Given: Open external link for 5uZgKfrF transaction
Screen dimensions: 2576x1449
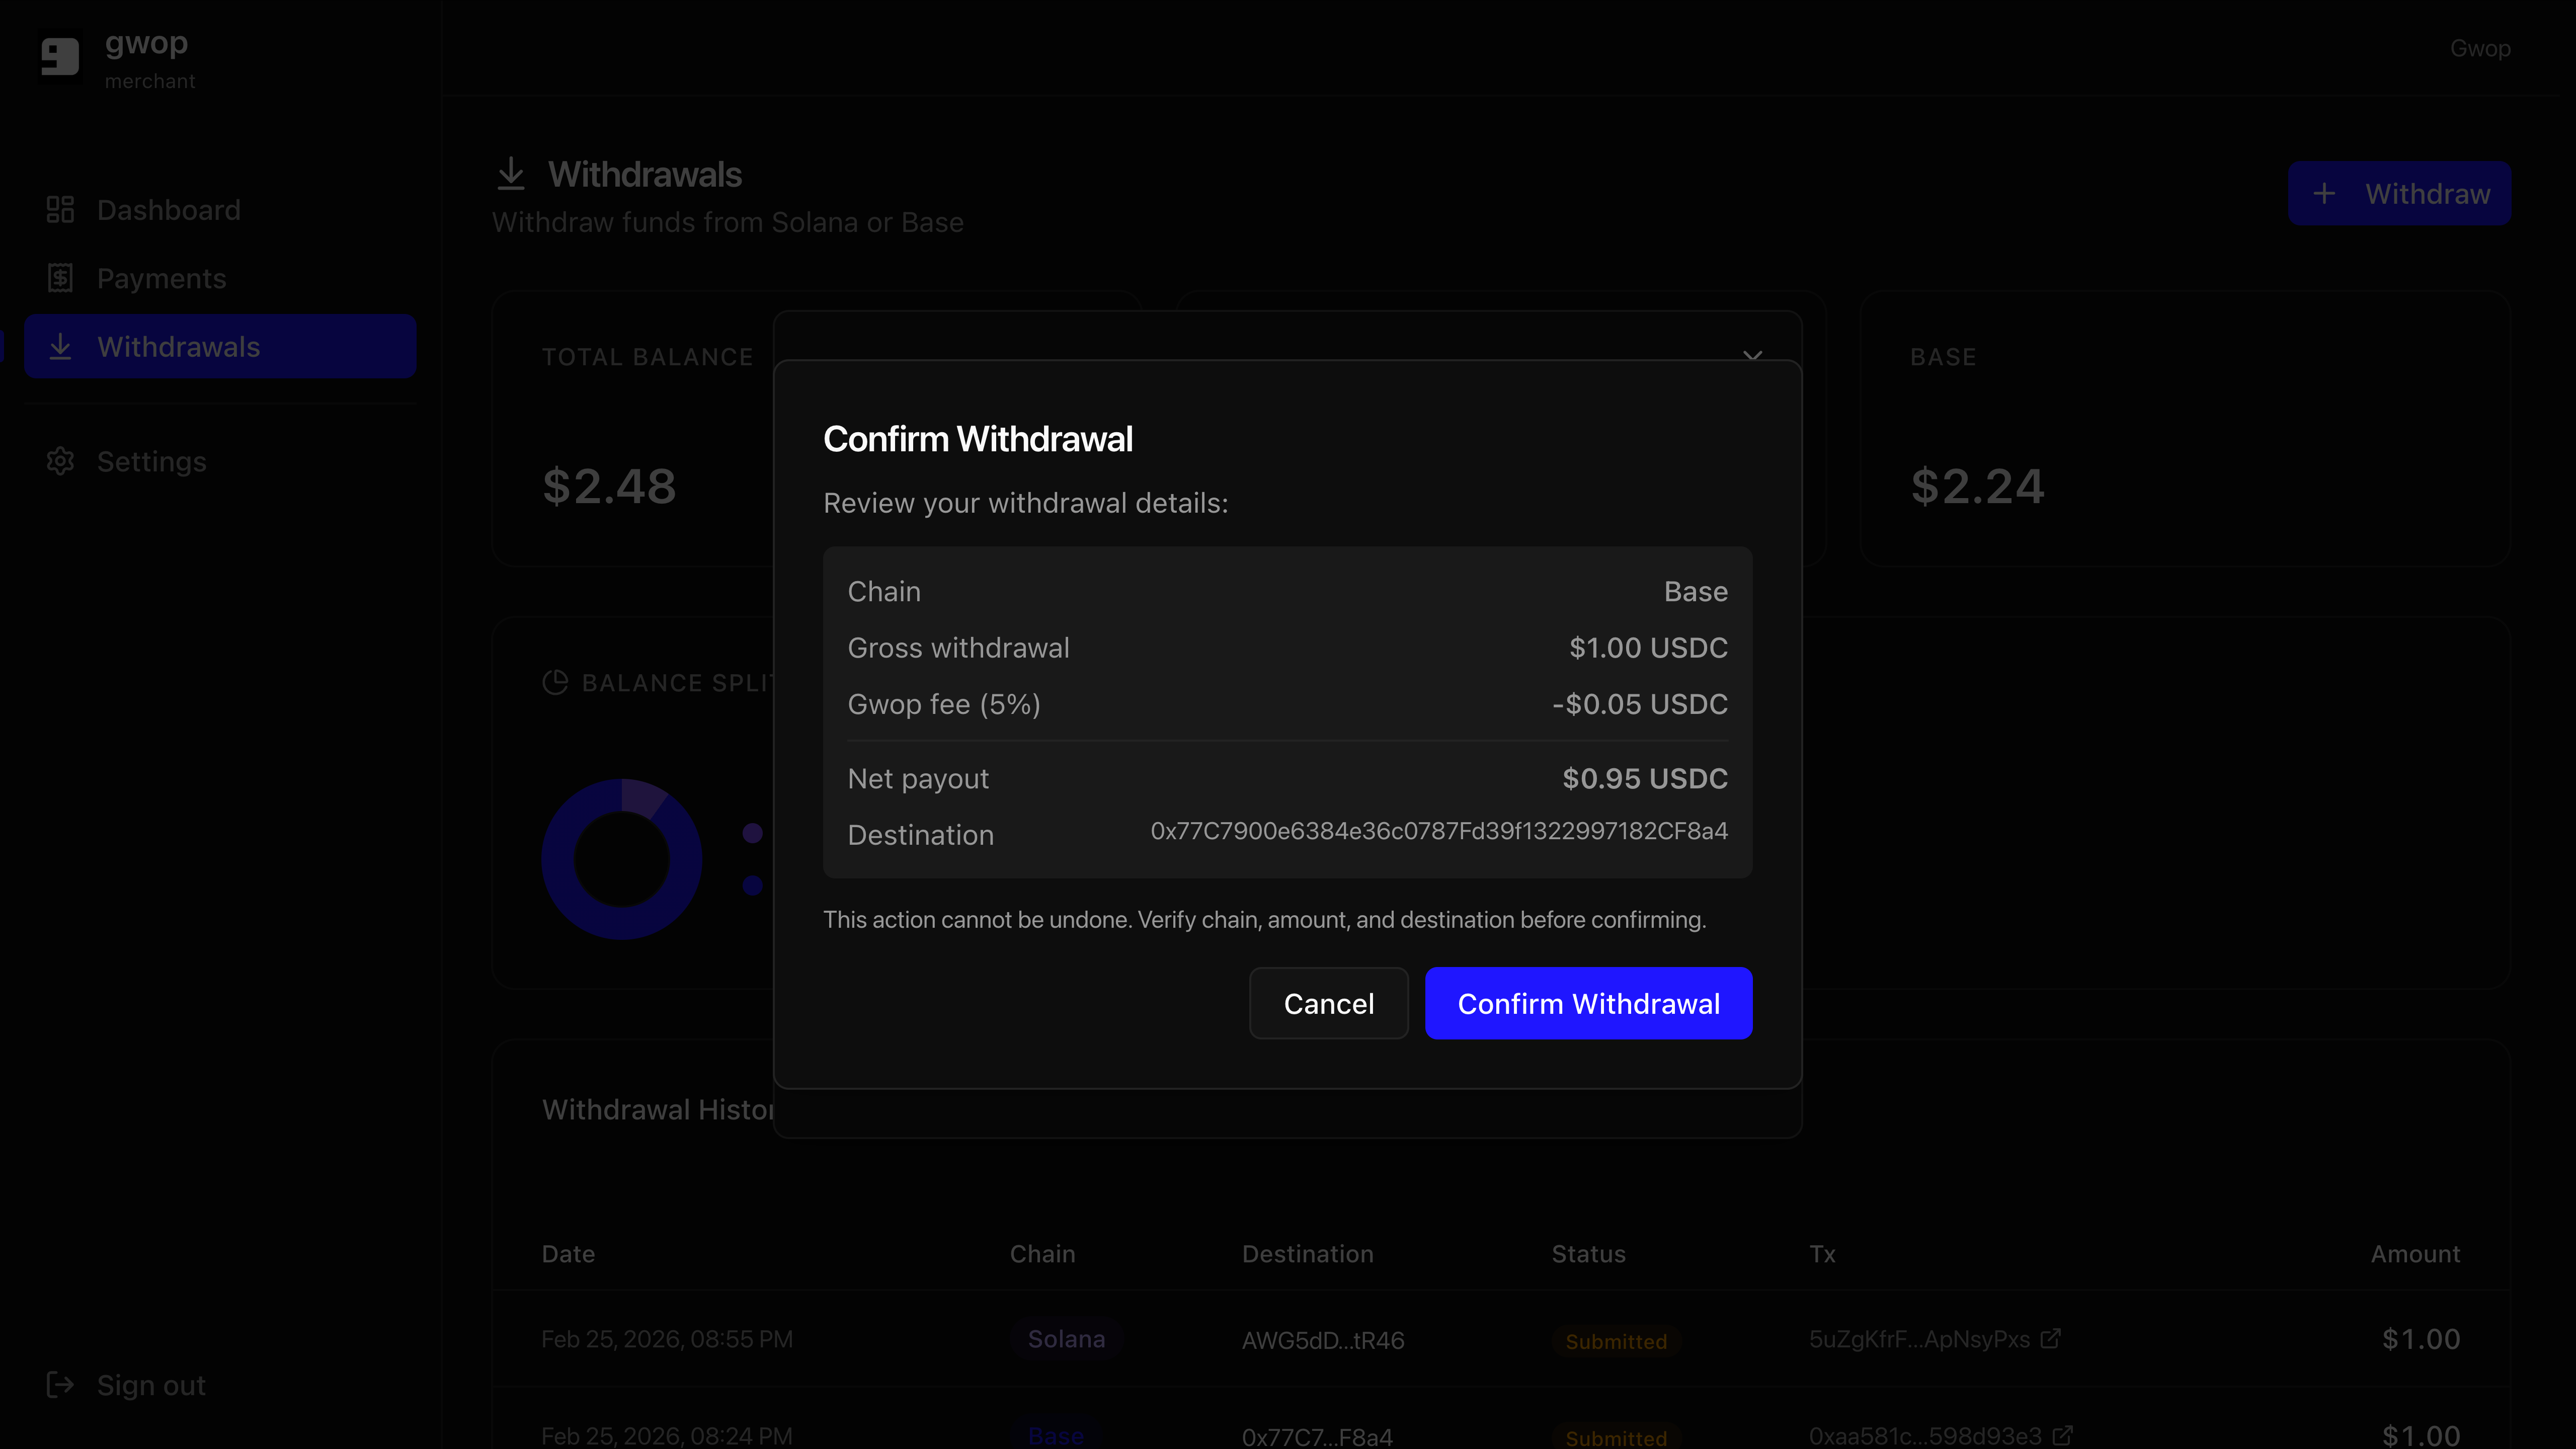Looking at the screenshot, I should 2050,1338.
